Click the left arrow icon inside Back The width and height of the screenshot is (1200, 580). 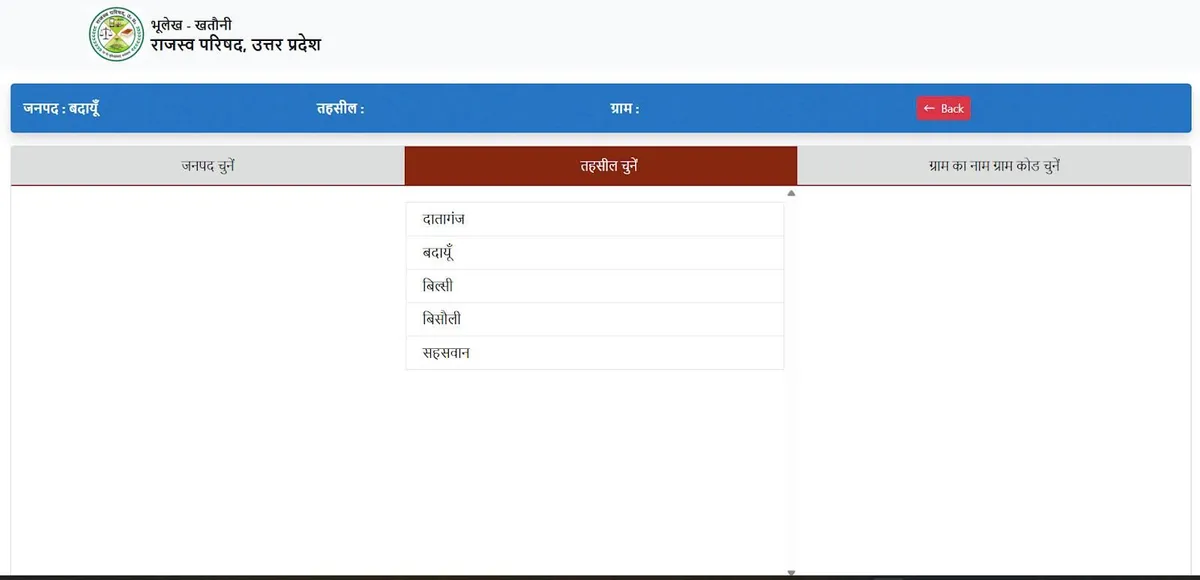(x=929, y=108)
